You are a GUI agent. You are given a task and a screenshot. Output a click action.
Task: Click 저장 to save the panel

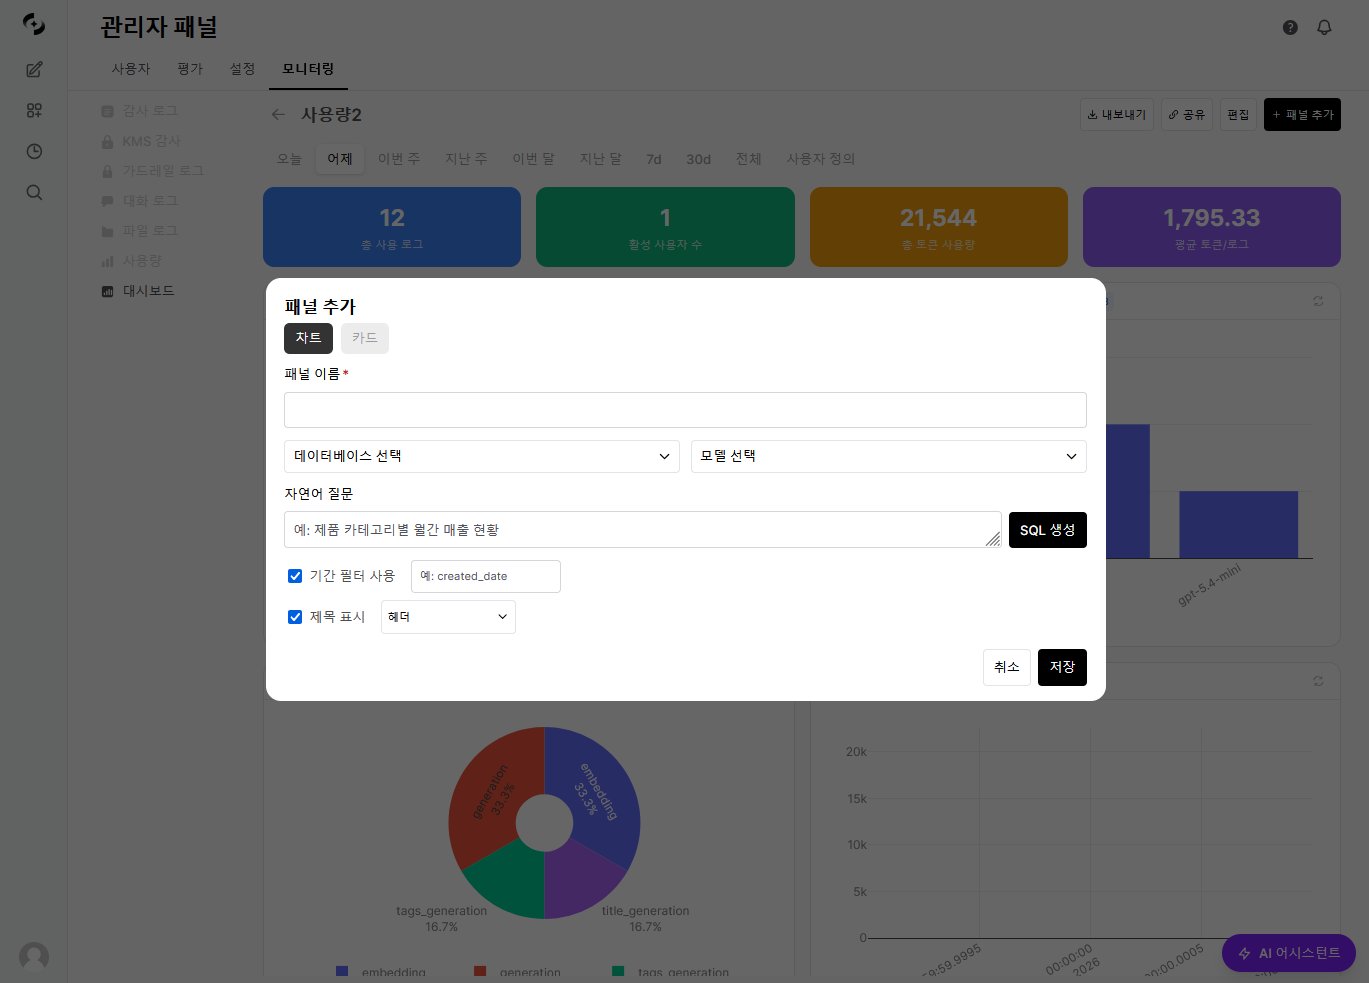tap(1062, 667)
